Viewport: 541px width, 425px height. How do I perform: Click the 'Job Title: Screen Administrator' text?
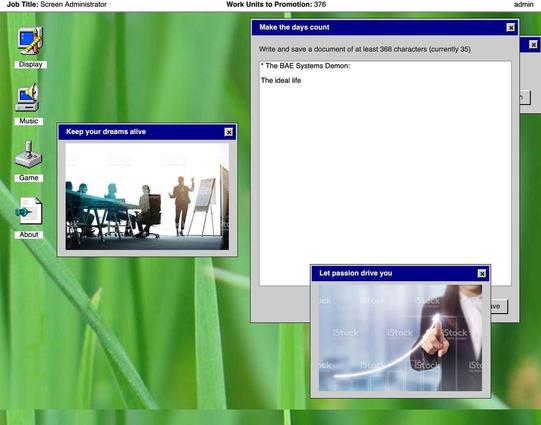tap(57, 4)
